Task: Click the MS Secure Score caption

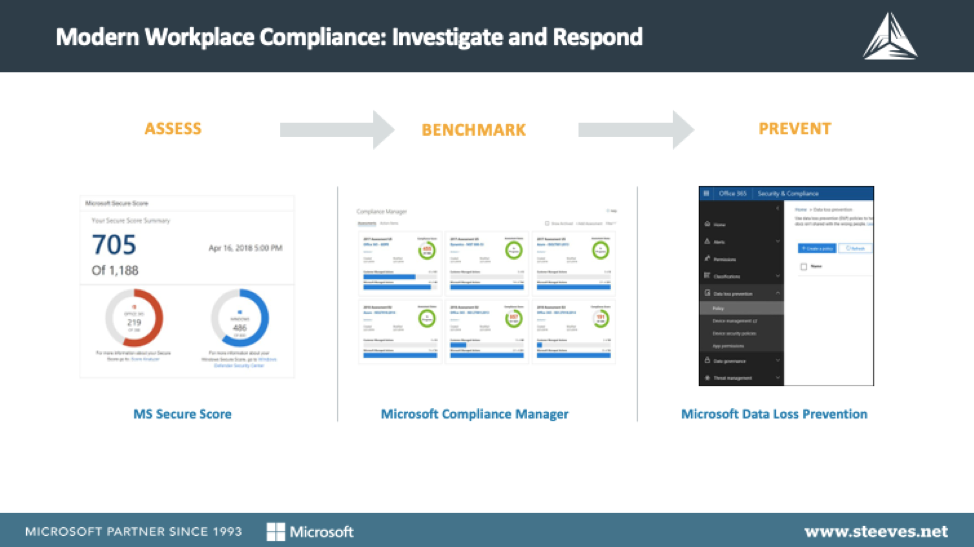Action: point(183,414)
